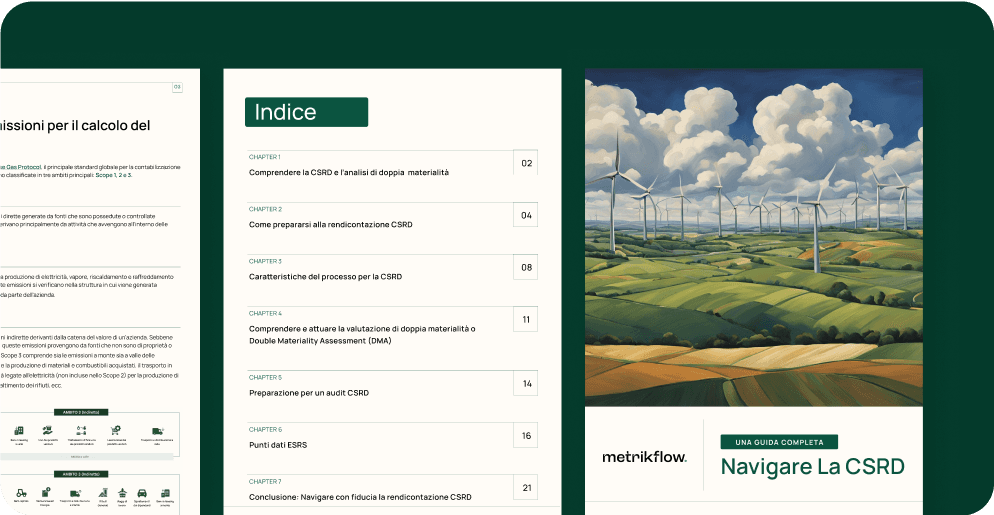
Task: Click page number 16 box
Action: (526, 435)
